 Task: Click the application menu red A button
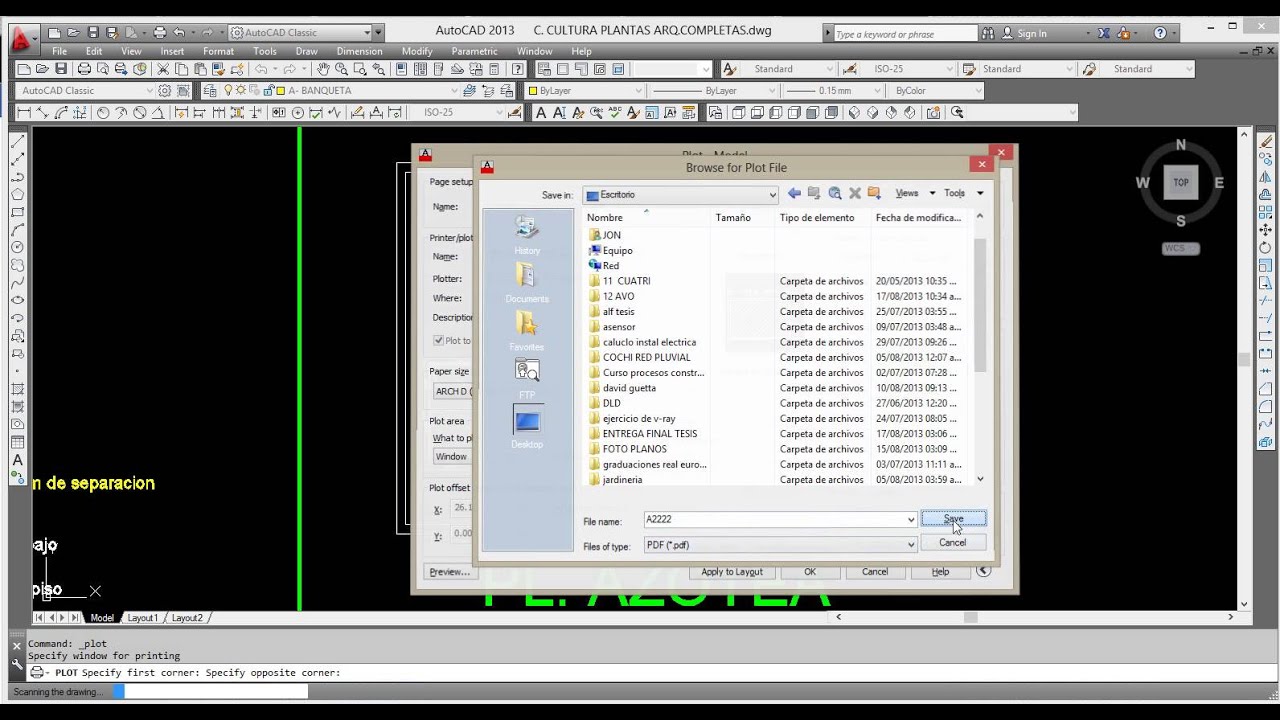pyautogui.click(x=20, y=38)
